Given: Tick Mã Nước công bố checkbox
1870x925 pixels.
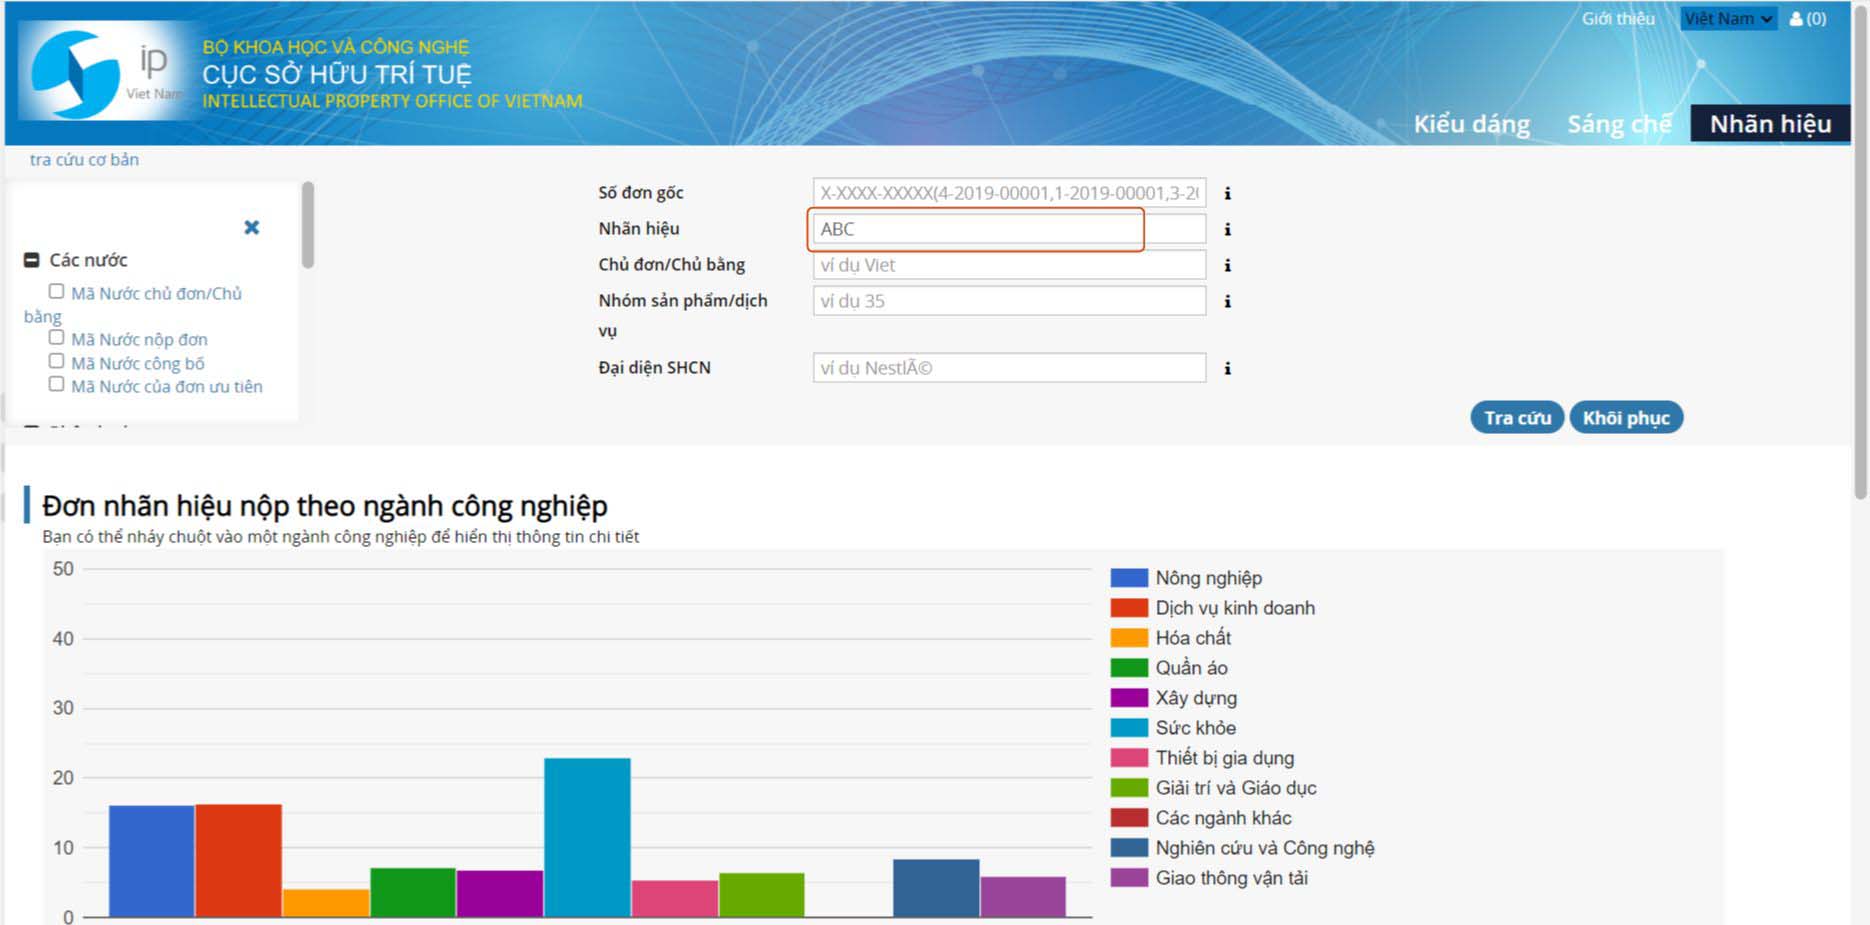Looking at the screenshot, I should [56, 361].
